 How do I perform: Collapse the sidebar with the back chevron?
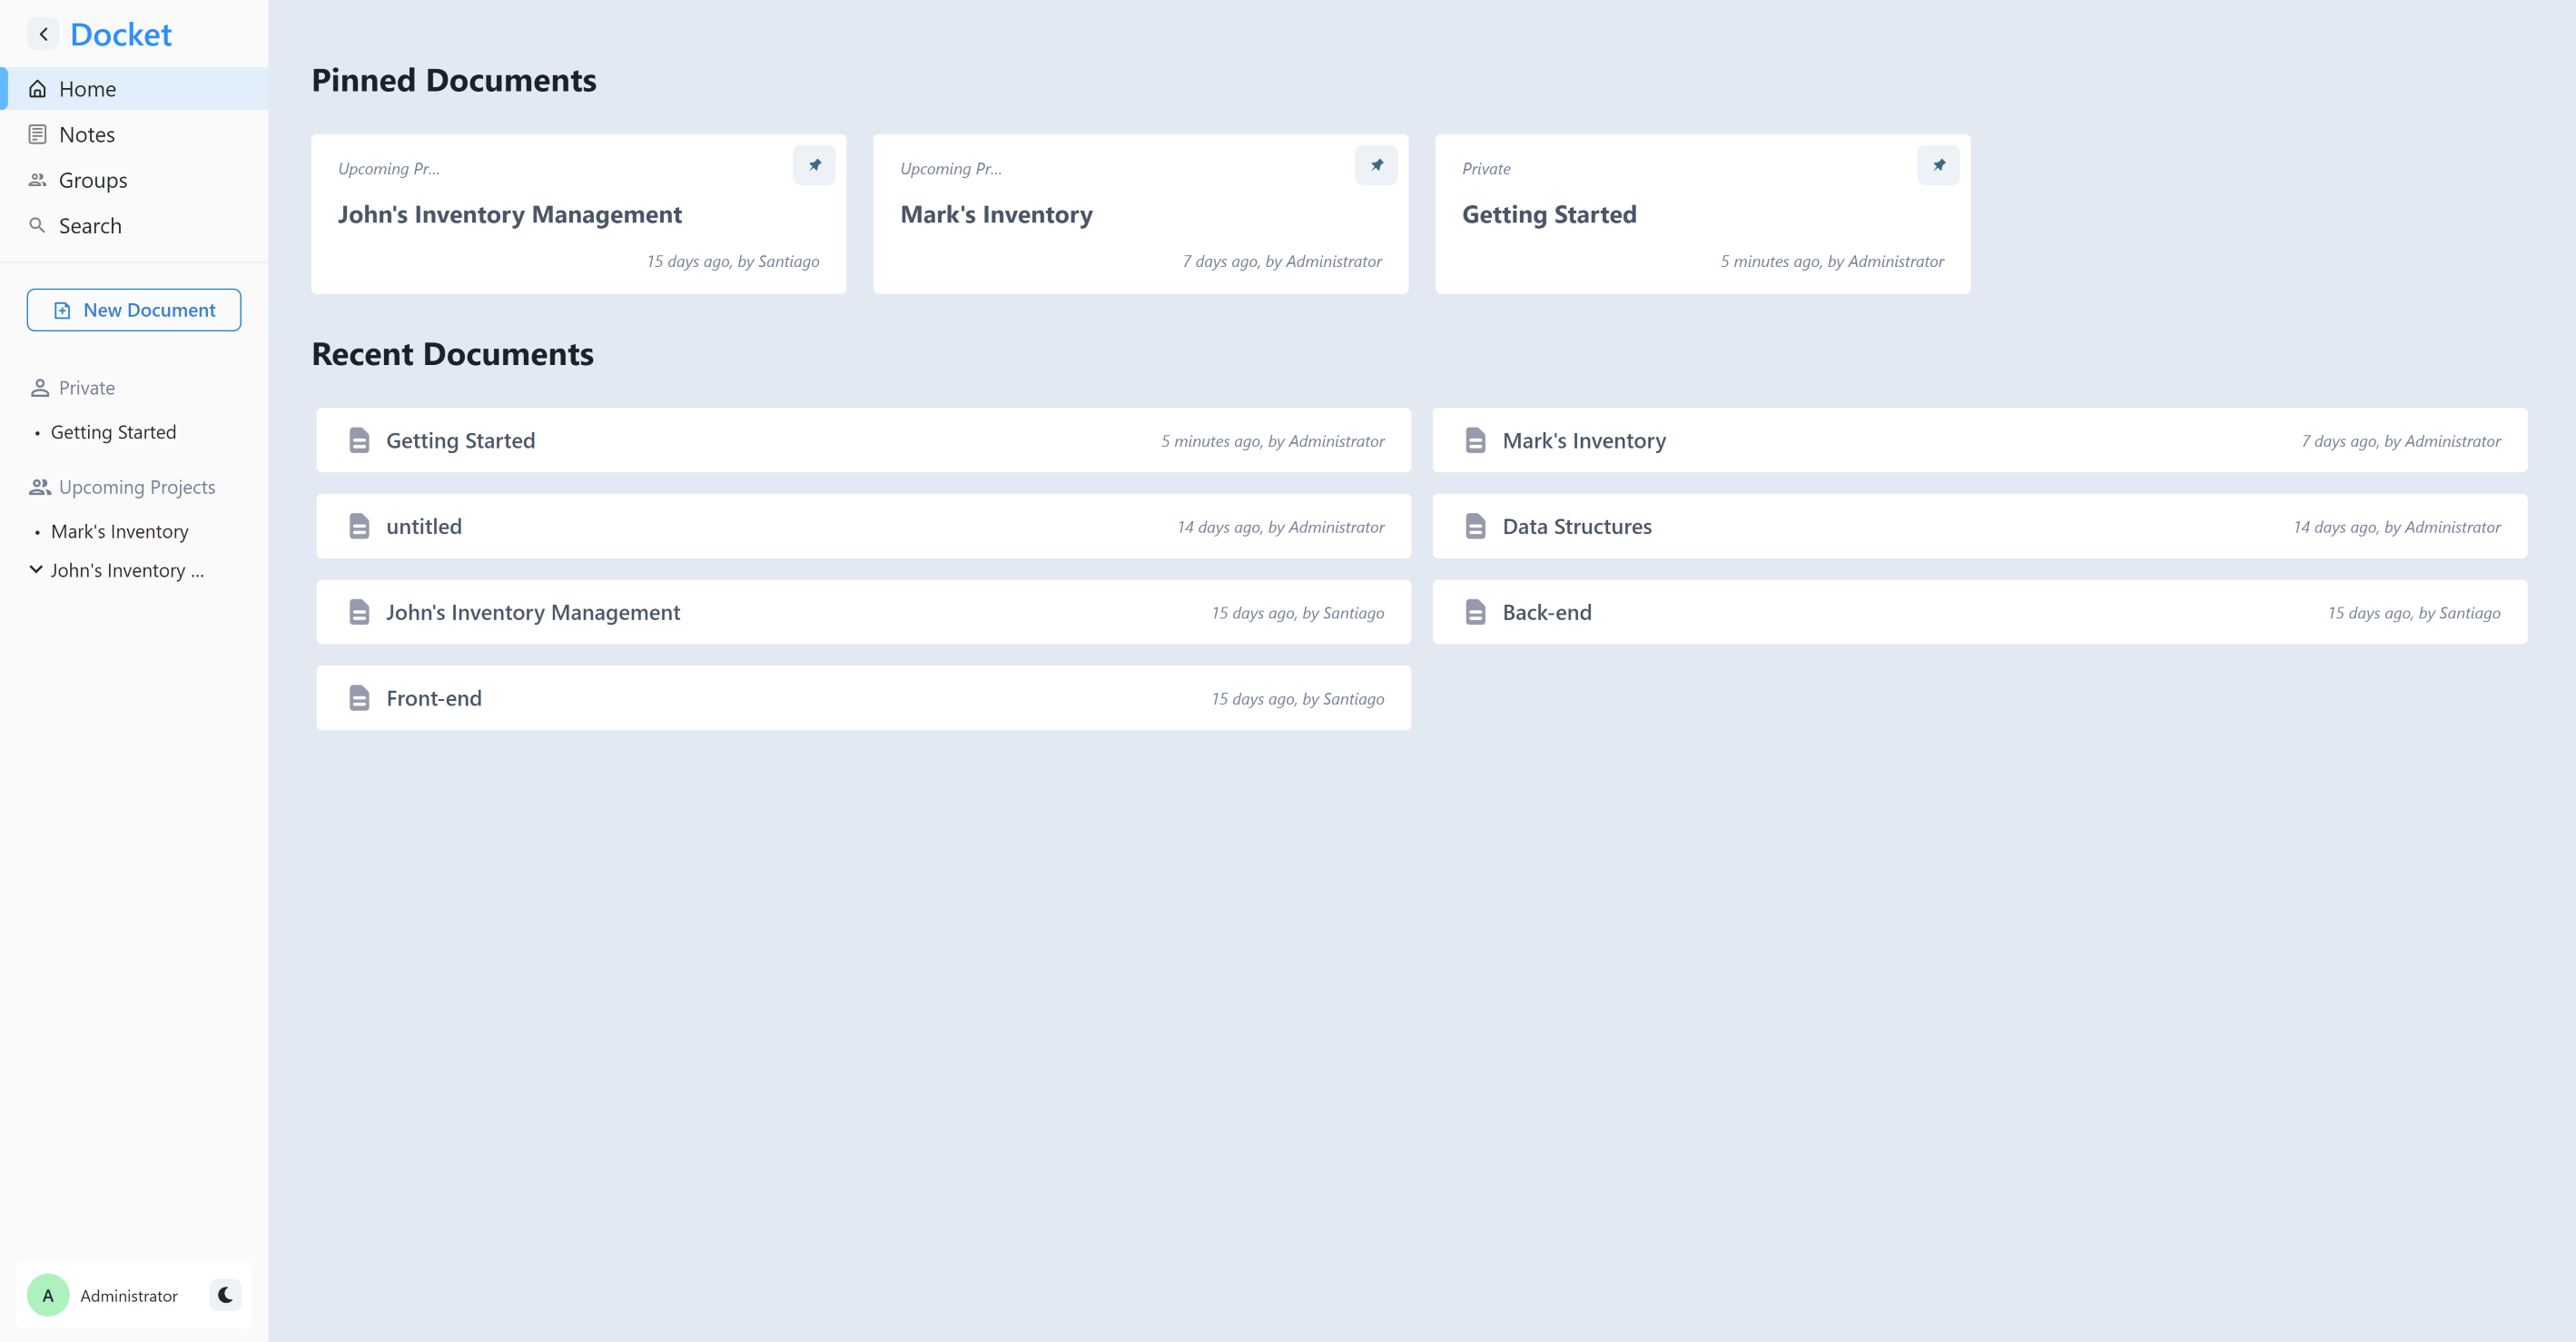tap(43, 34)
